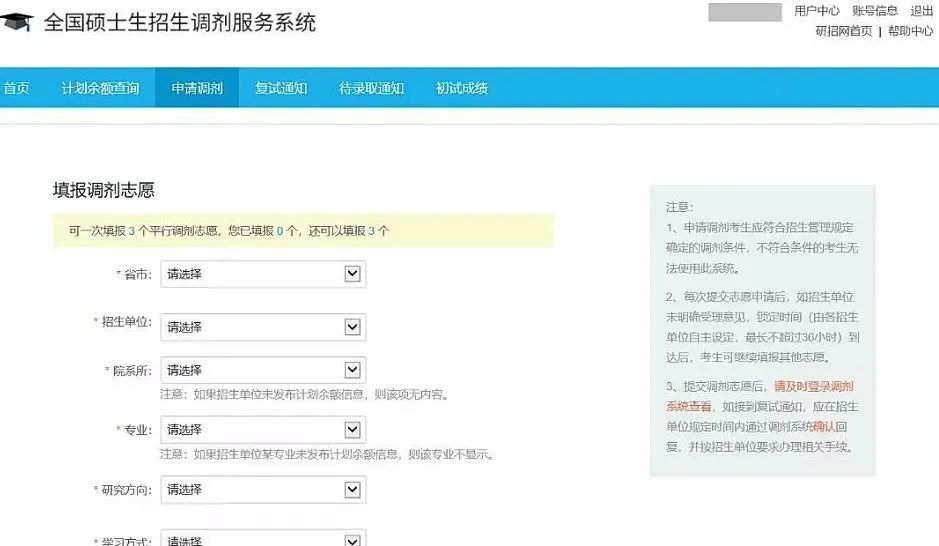939x546 pixels.
Task: Expand the 院系所 dropdown
Action: (263, 370)
